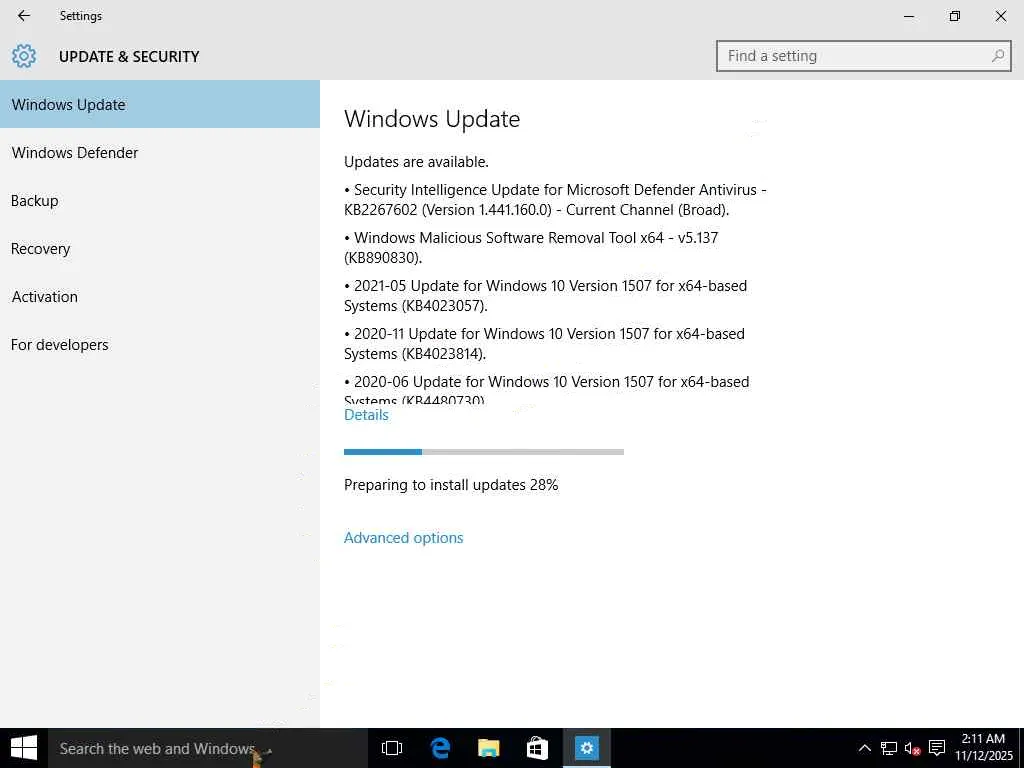
Task: Click the search magnifier in Find a setting
Action: [997, 56]
